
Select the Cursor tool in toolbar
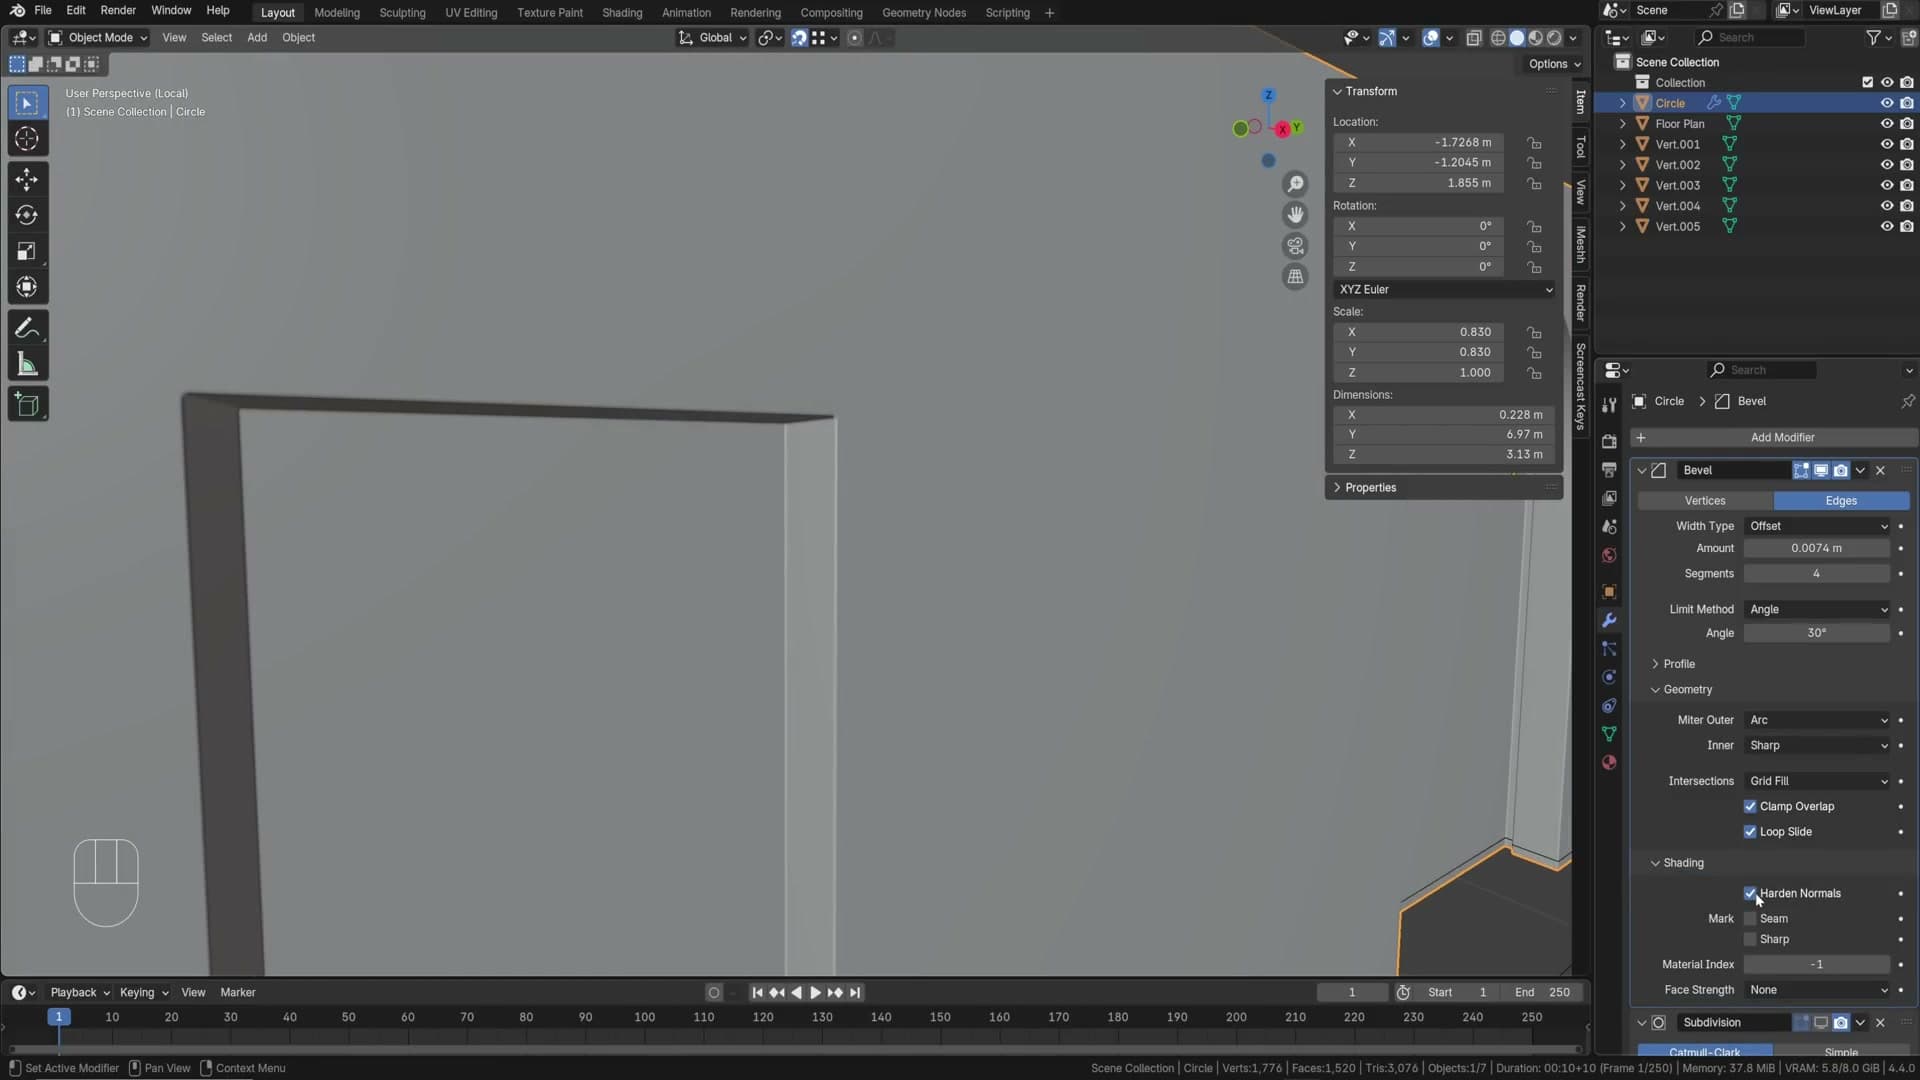(x=27, y=139)
